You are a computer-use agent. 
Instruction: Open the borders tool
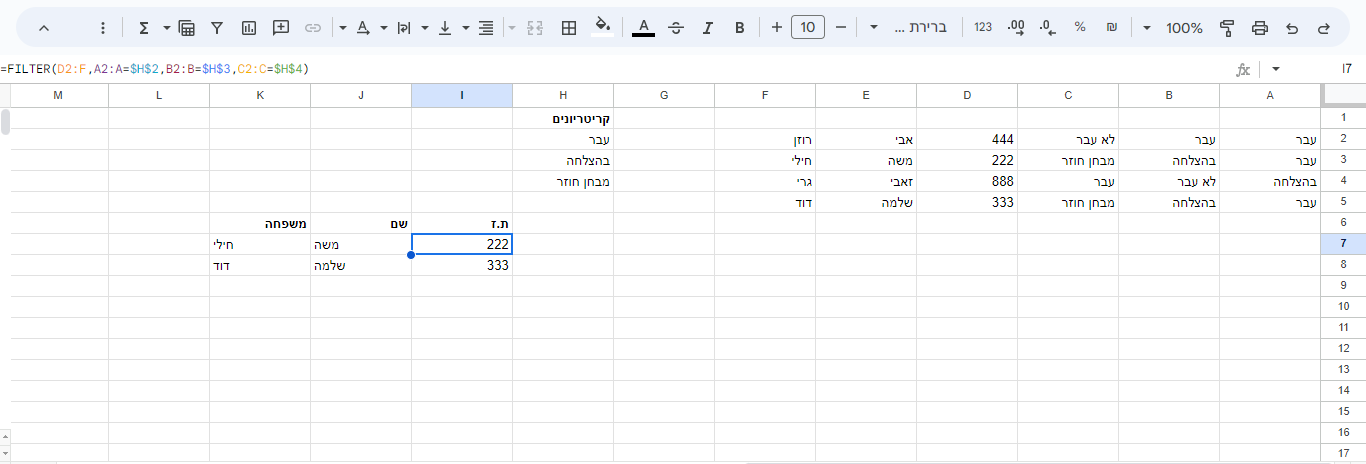point(569,28)
